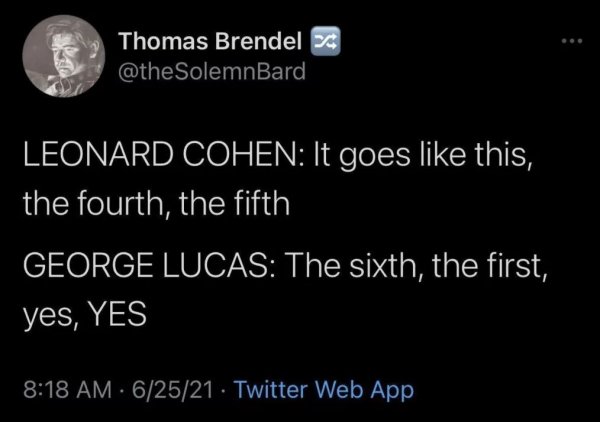Viewport: 600px width, 422px height.
Task: Open the Twitter Web App source link
Action: (323, 386)
